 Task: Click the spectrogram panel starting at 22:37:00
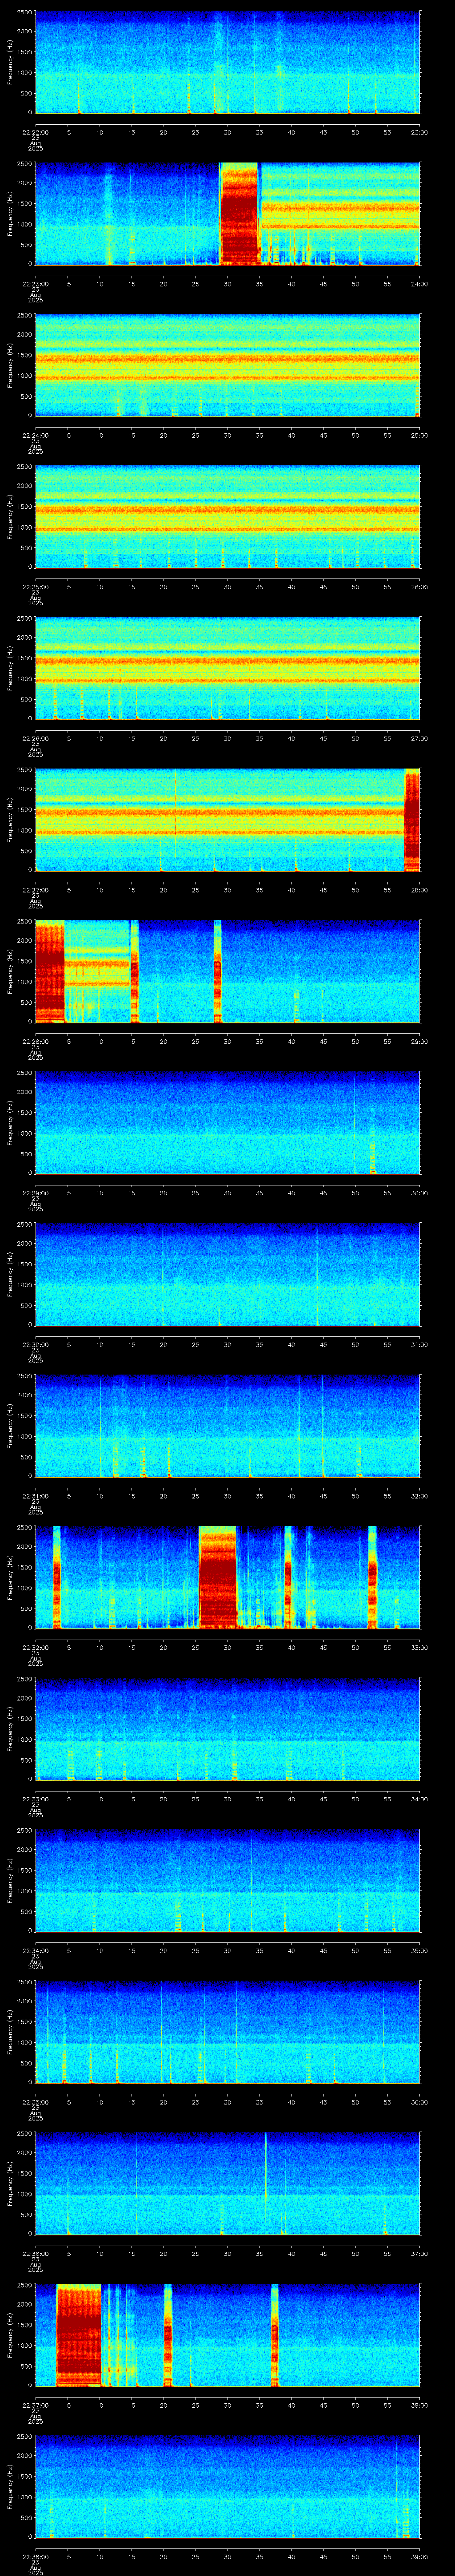pos(227,2335)
